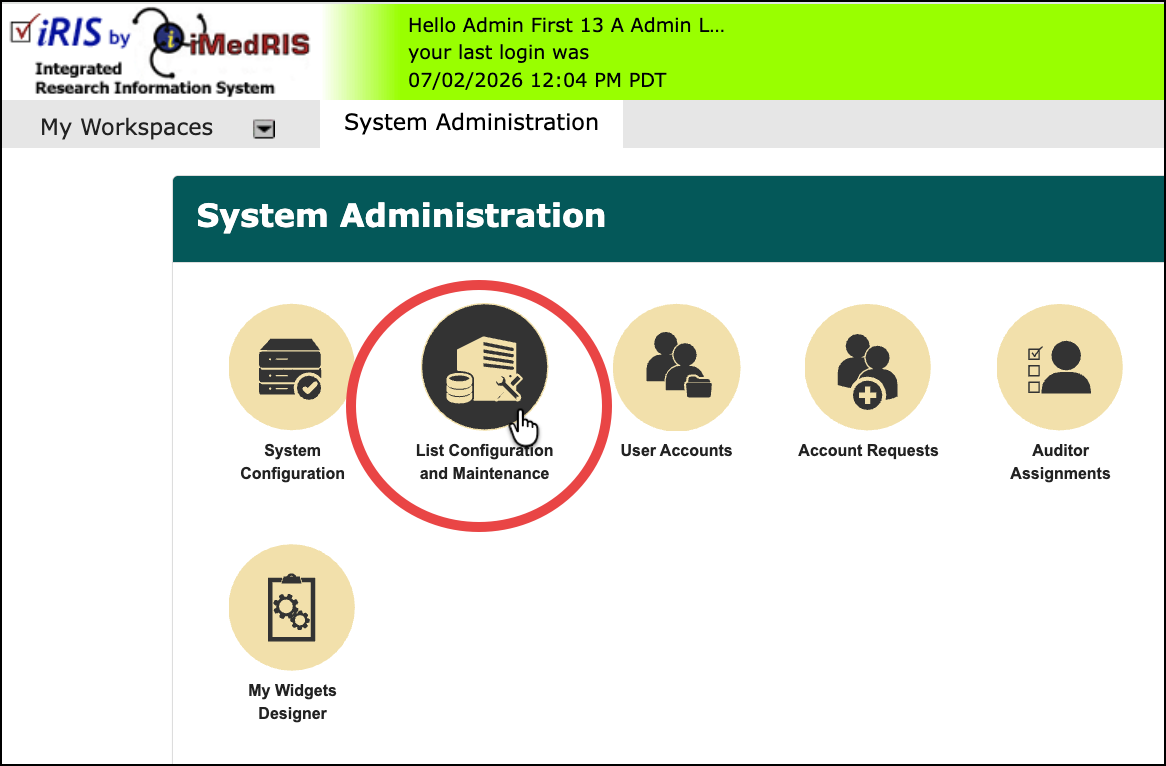Click the System Configuration label
This screenshot has width=1166, height=766.
[x=292, y=462]
